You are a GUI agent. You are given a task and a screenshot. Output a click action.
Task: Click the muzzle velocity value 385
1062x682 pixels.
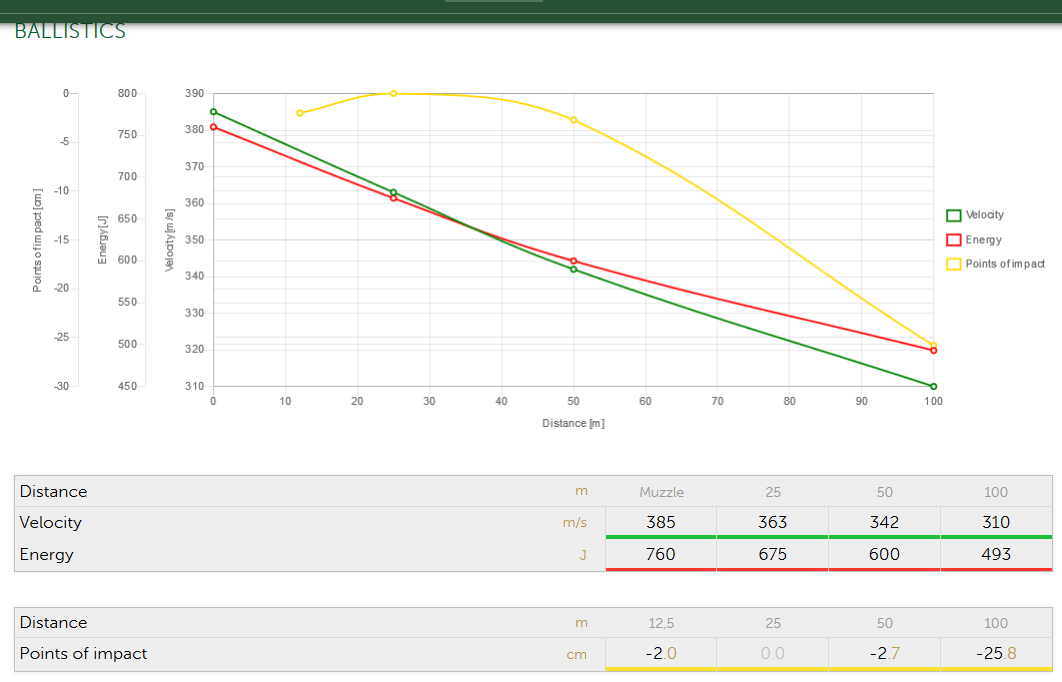pyautogui.click(x=661, y=522)
